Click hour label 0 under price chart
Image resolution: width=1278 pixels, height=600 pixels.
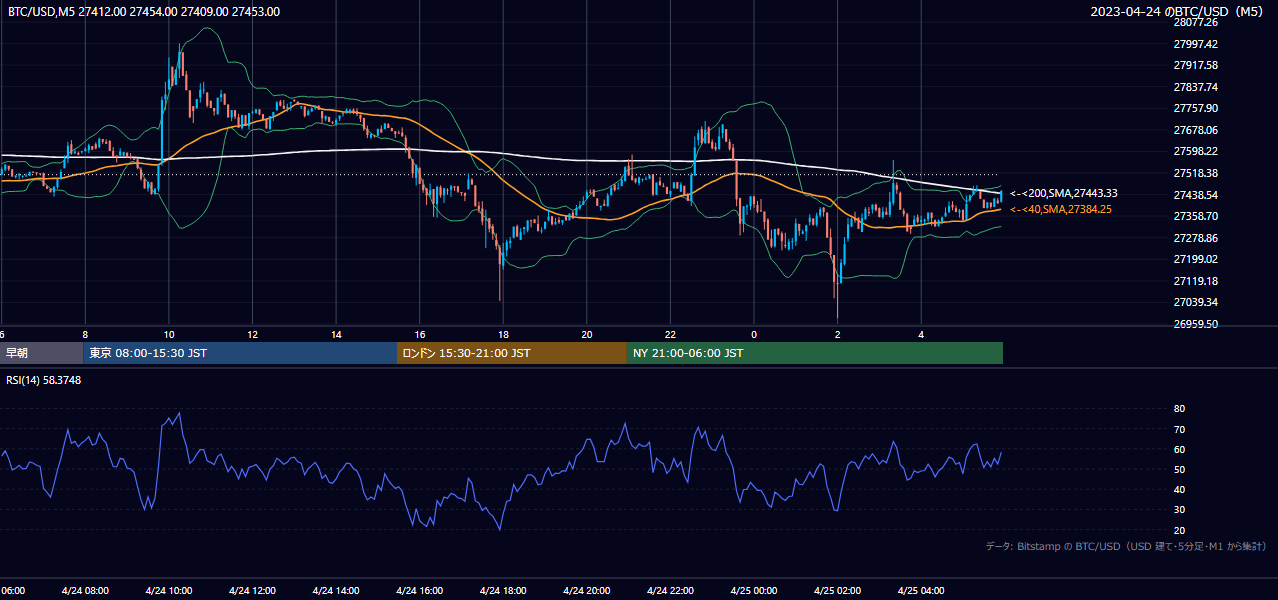tap(754, 334)
